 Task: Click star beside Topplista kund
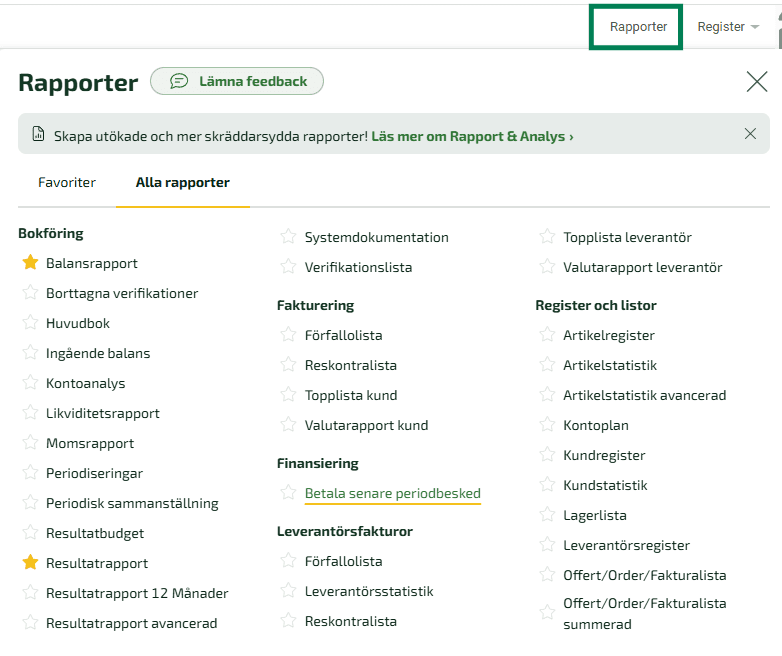(288, 395)
